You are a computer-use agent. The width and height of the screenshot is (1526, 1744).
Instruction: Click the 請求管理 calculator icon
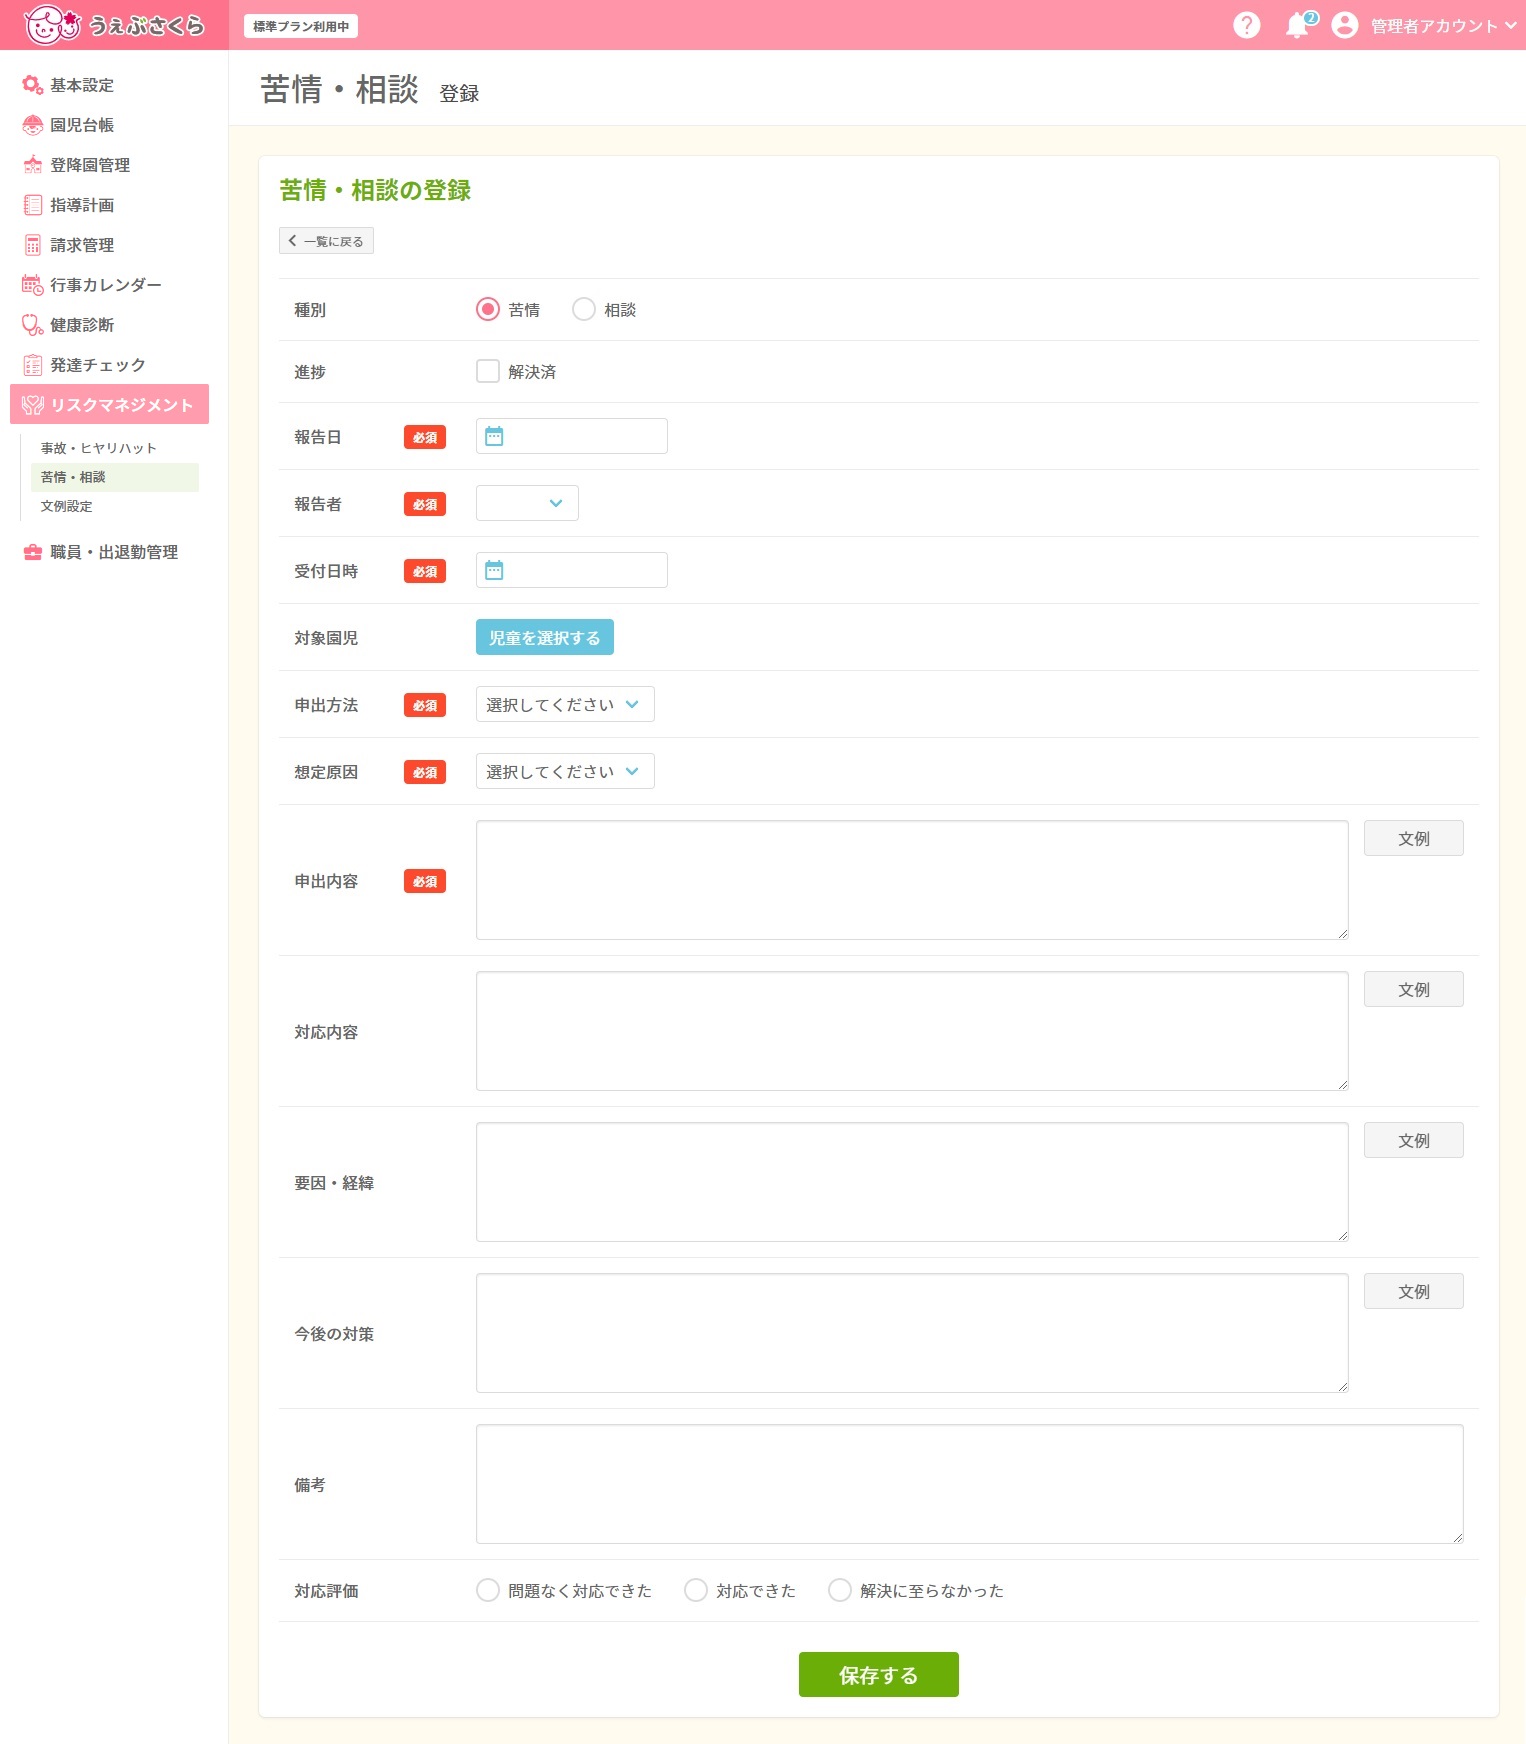point(33,245)
